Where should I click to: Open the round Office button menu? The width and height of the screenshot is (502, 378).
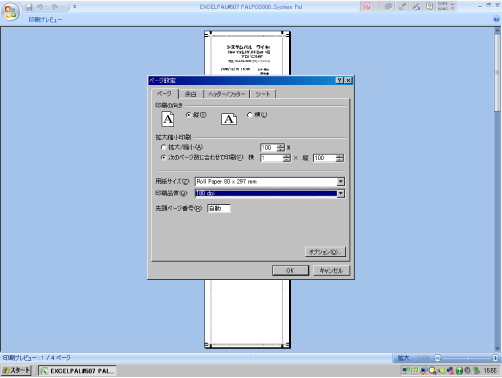click(10, 12)
